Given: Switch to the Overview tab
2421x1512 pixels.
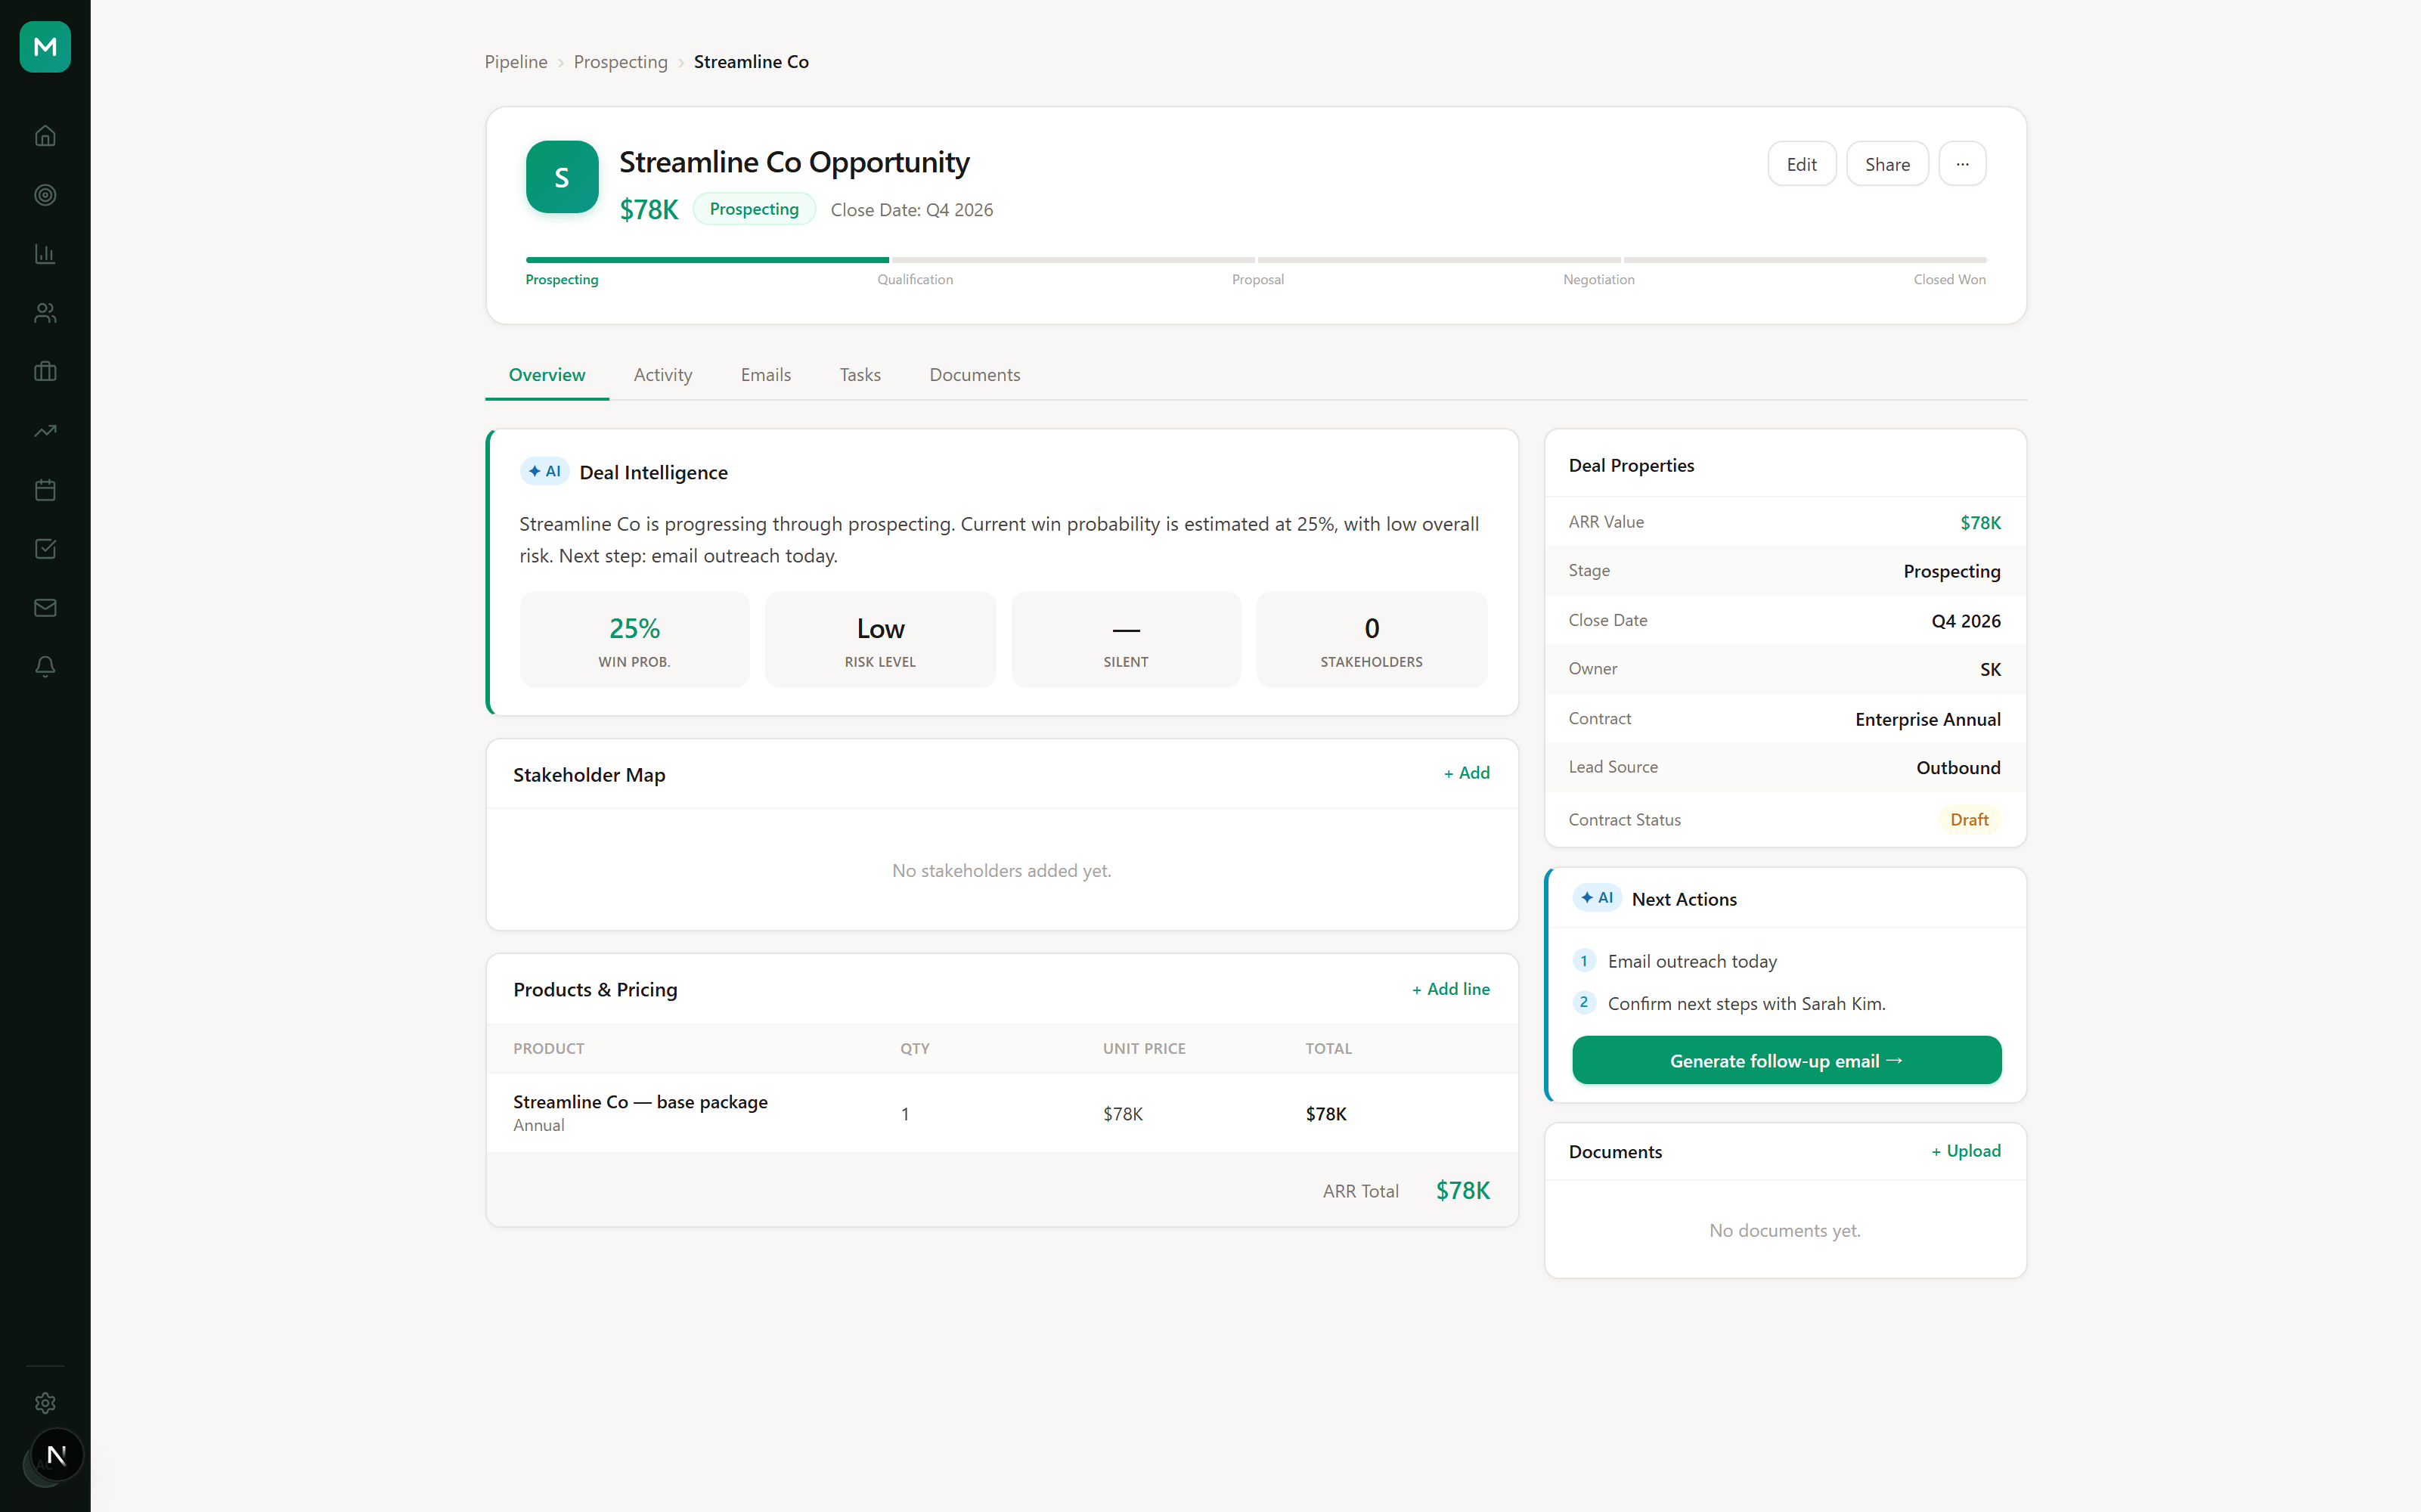Looking at the screenshot, I should [547, 375].
